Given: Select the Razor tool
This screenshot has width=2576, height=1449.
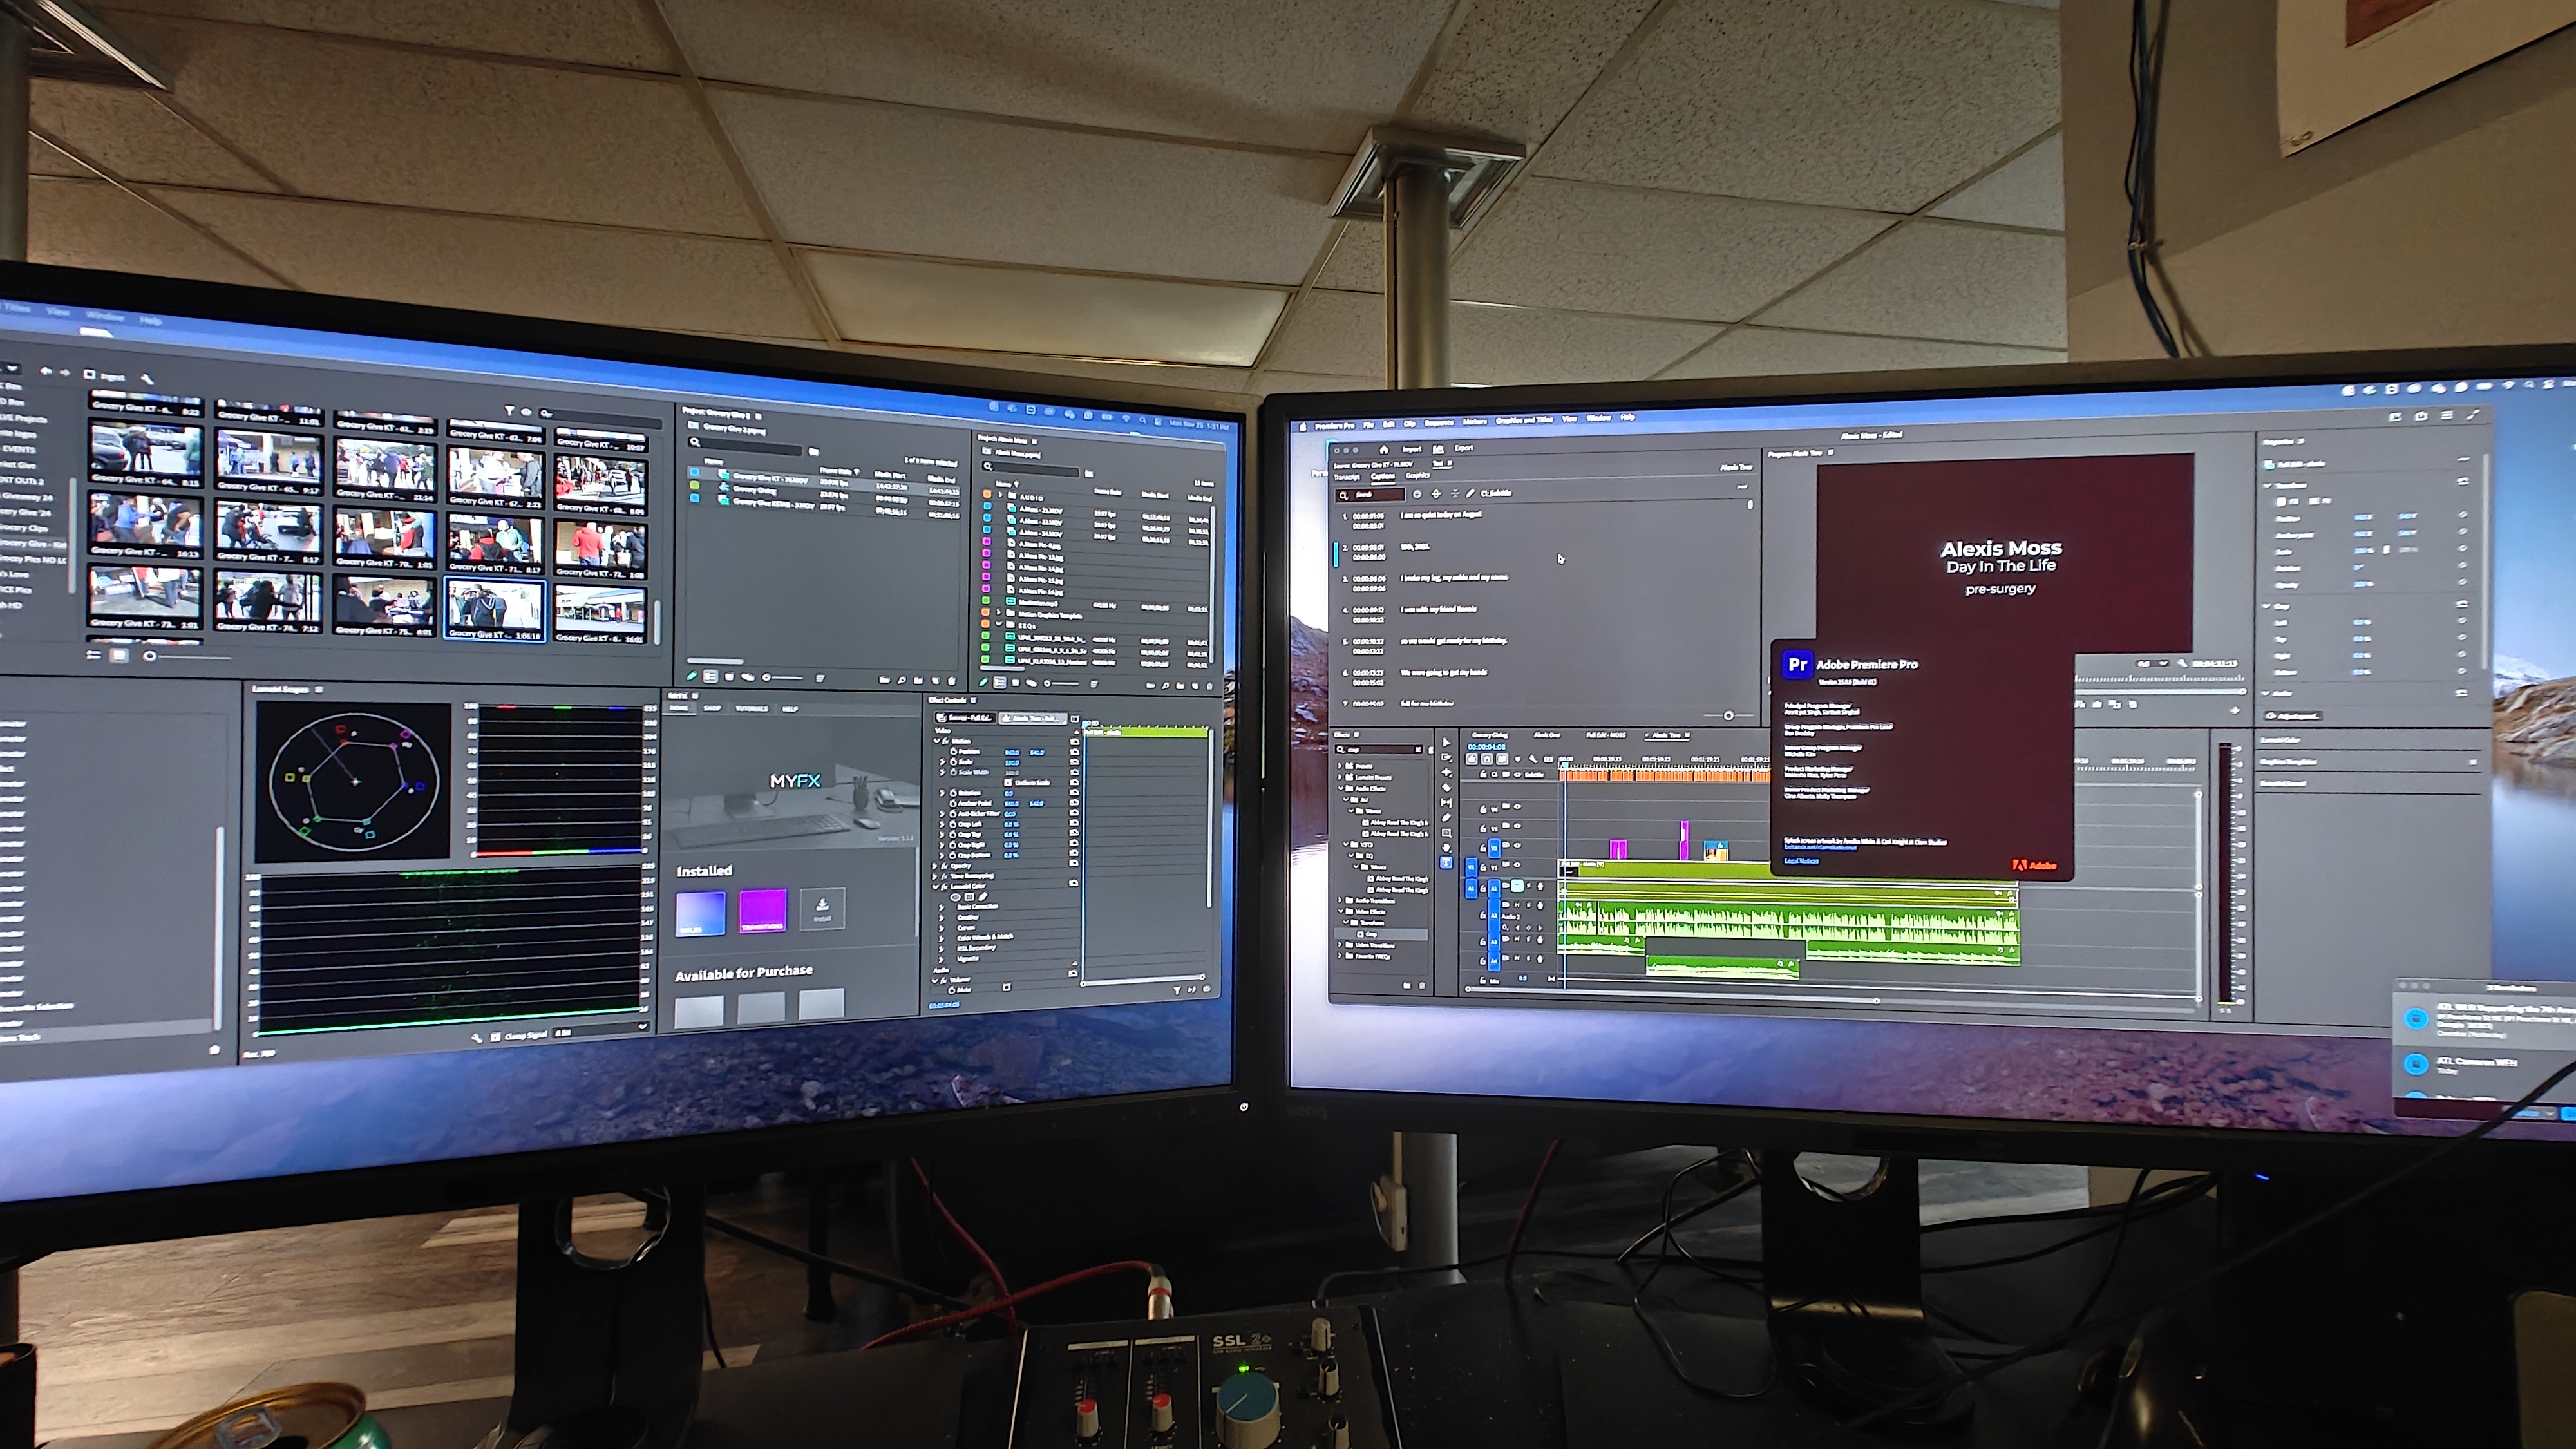Looking at the screenshot, I should [x=1446, y=787].
